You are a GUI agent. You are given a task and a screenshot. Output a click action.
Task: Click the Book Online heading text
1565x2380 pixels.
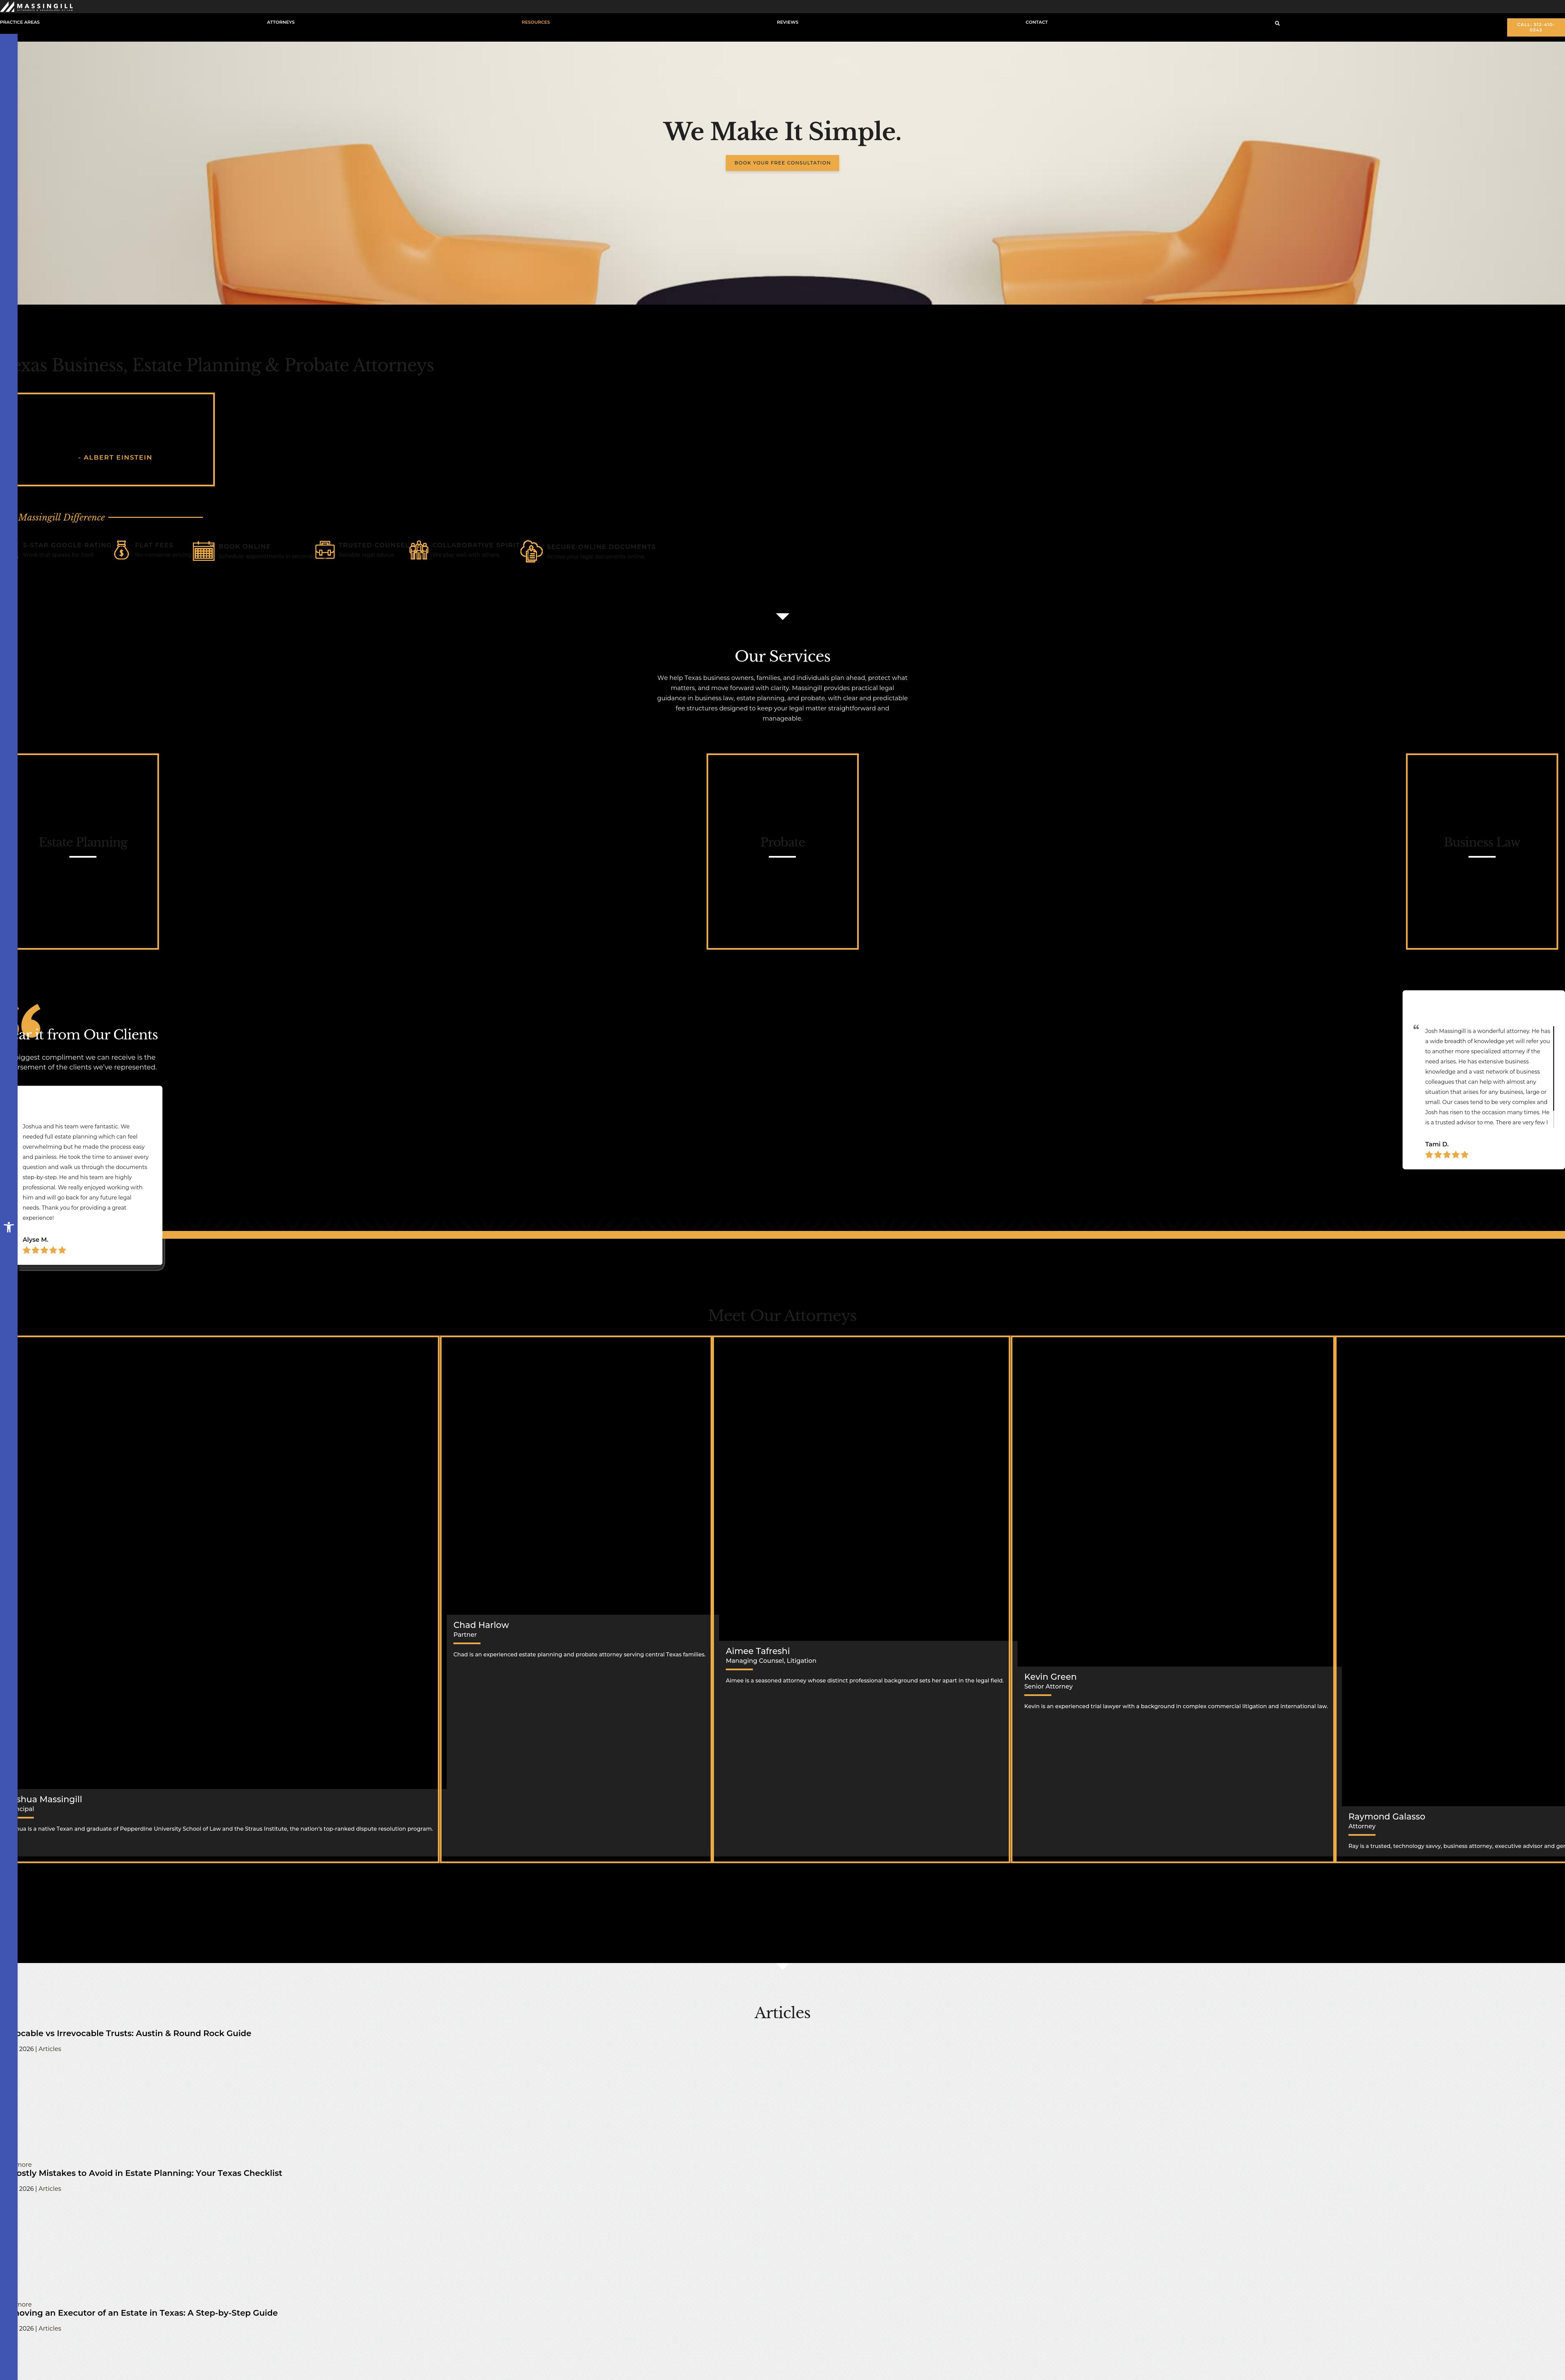point(245,547)
